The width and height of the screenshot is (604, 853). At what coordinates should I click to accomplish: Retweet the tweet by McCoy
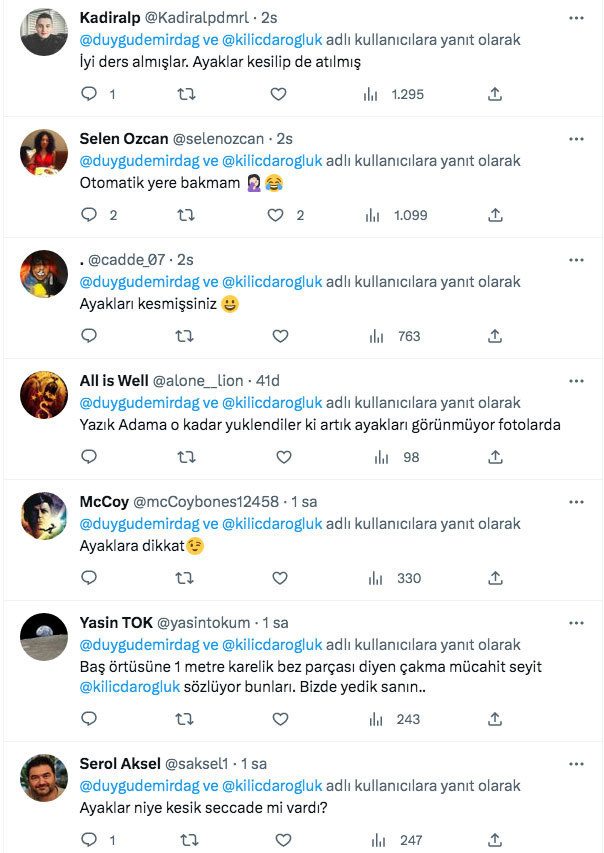(x=184, y=578)
